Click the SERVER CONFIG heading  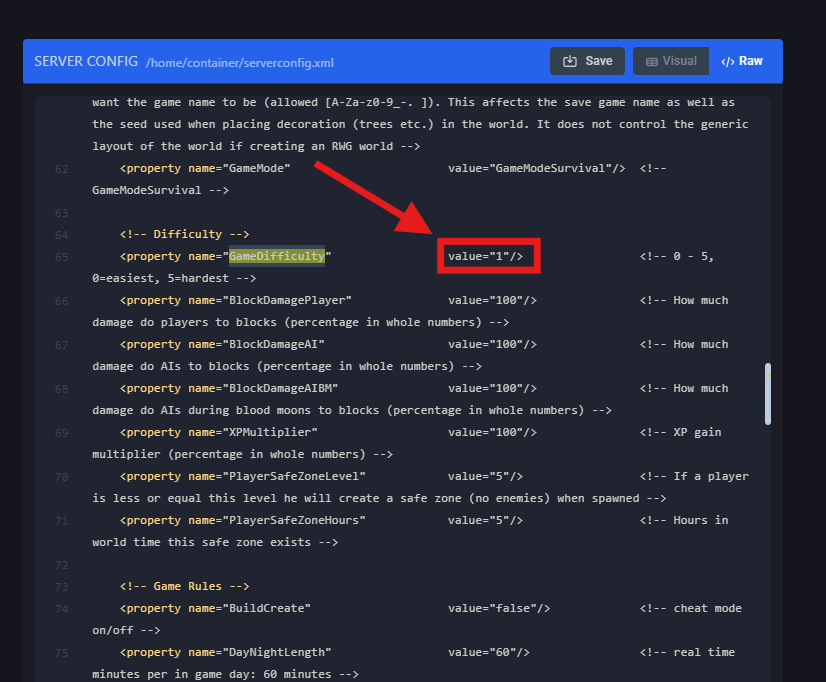(x=86, y=61)
